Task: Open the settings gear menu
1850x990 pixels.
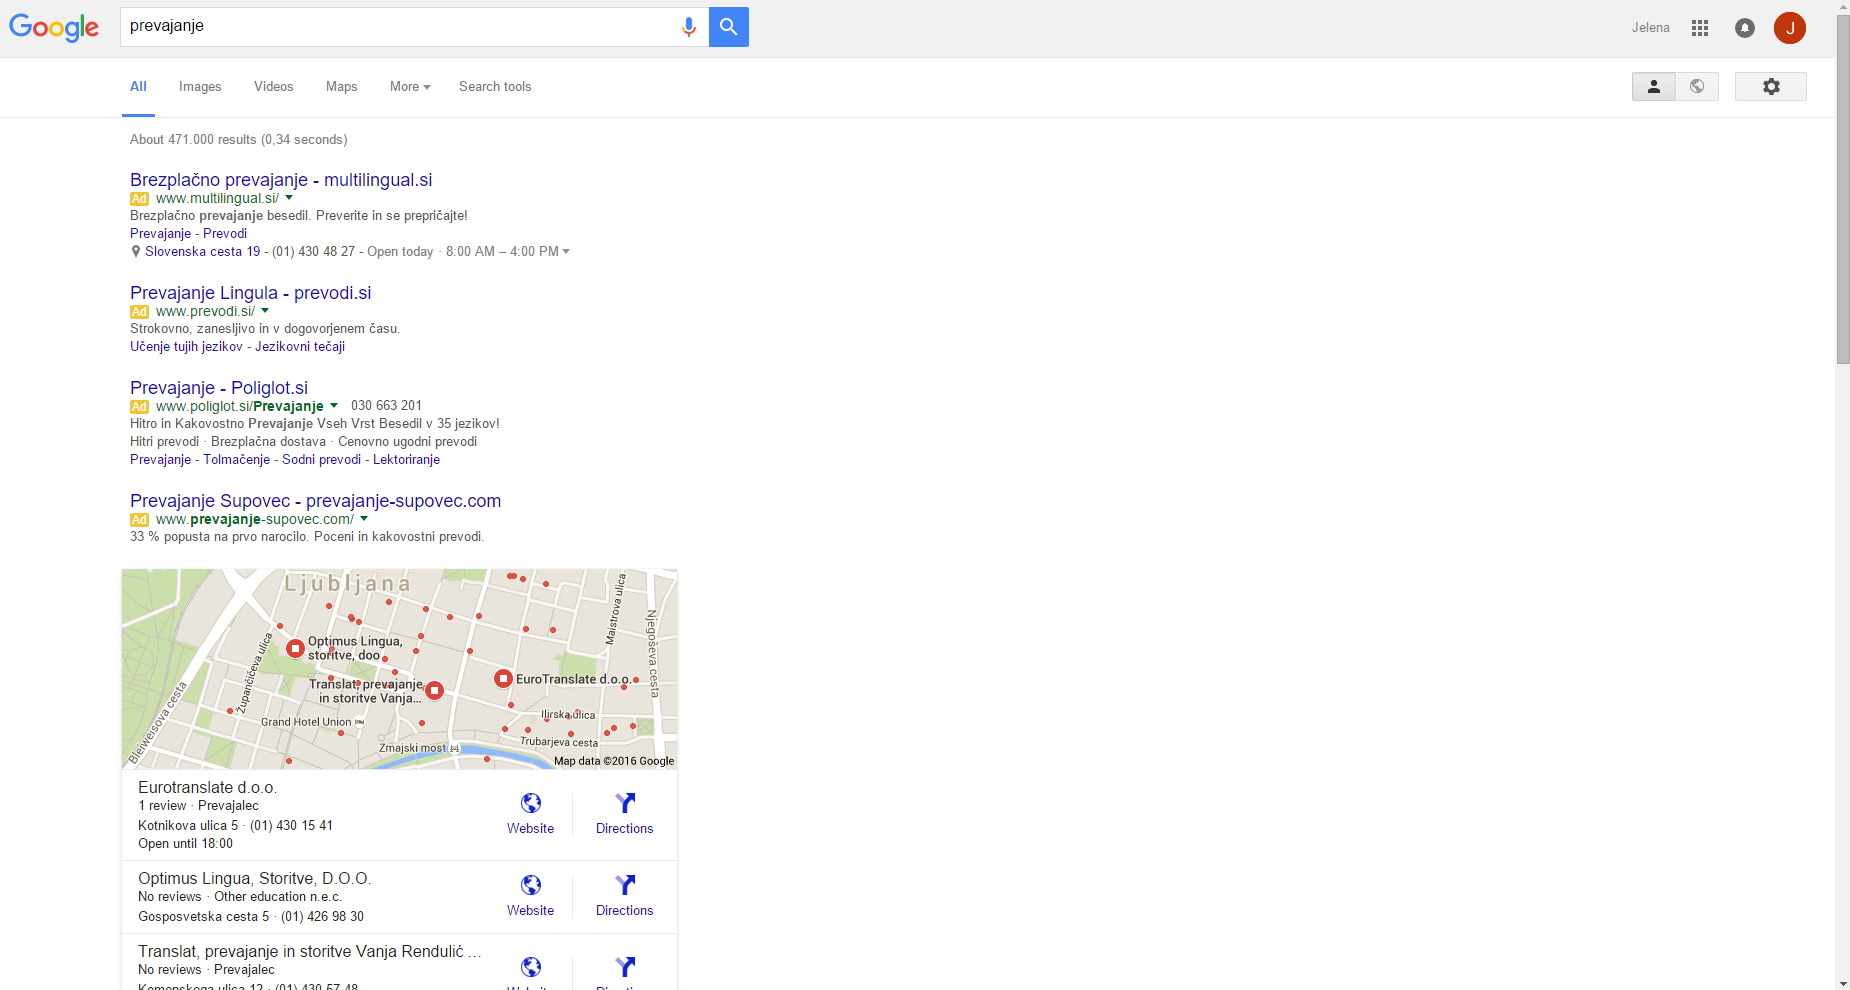Action: [1770, 87]
